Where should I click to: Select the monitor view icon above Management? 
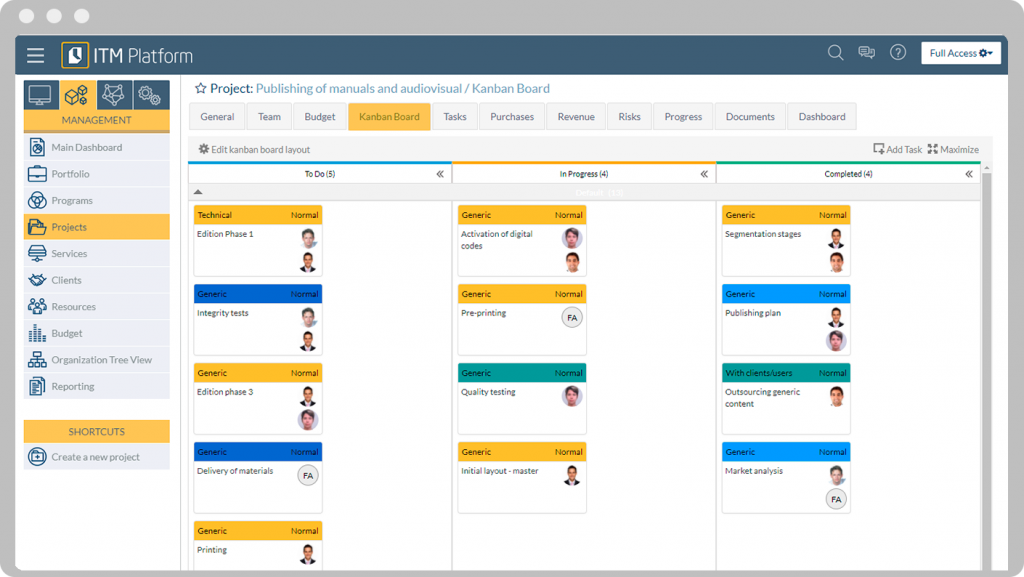41,94
